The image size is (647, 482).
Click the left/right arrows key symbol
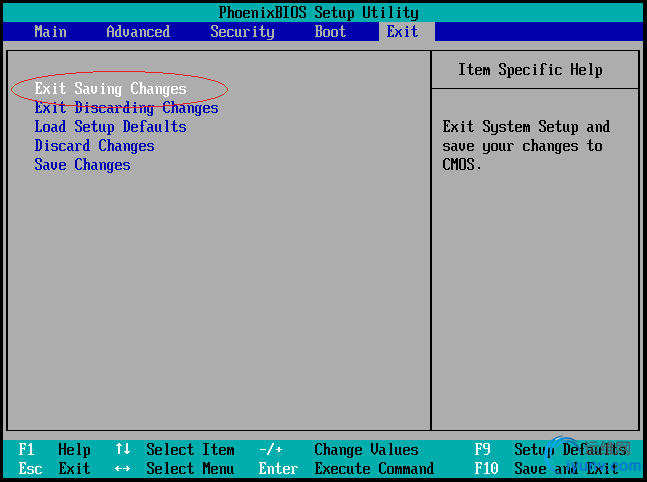point(123,469)
